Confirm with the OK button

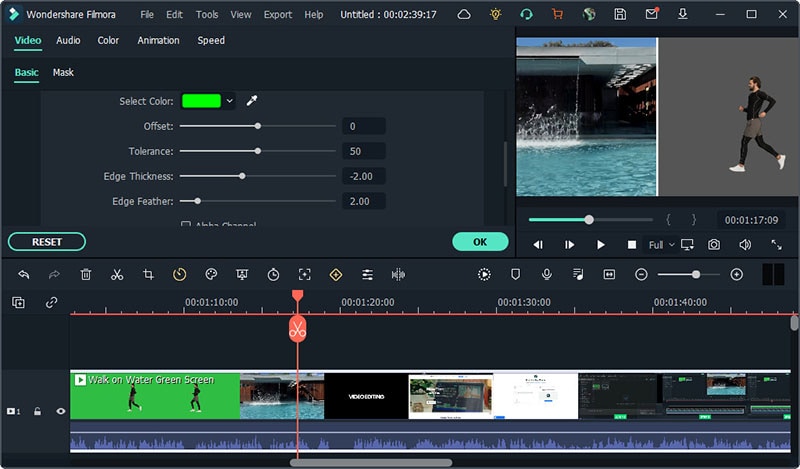click(x=480, y=241)
